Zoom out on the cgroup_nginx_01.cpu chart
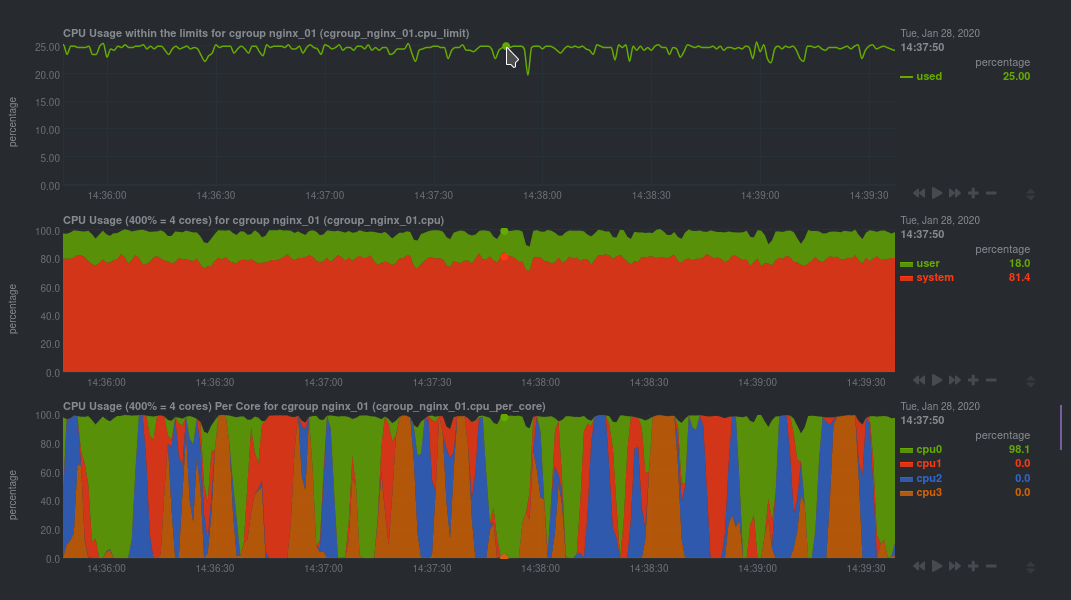Viewport: 1071px width, 600px height. pos(991,379)
